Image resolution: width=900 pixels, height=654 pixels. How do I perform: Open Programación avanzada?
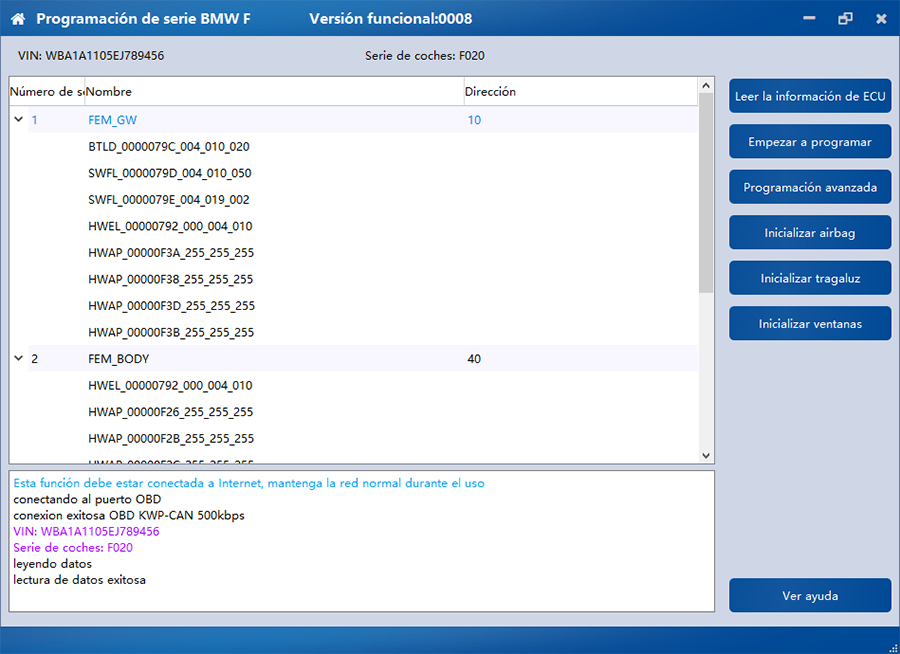pyautogui.click(x=810, y=187)
